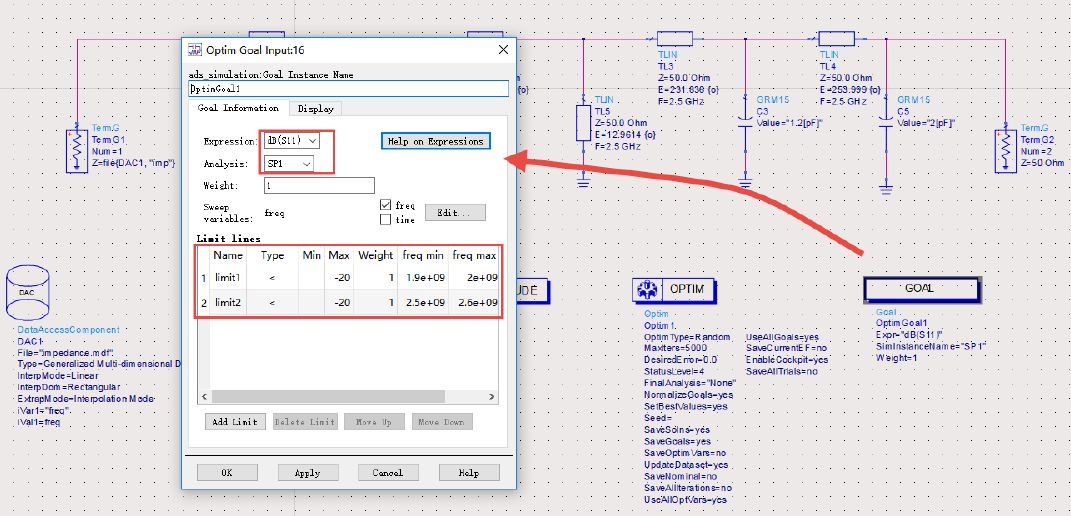Click the limit lines horizontal scrollbar
1071x516 pixels.
[328, 396]
